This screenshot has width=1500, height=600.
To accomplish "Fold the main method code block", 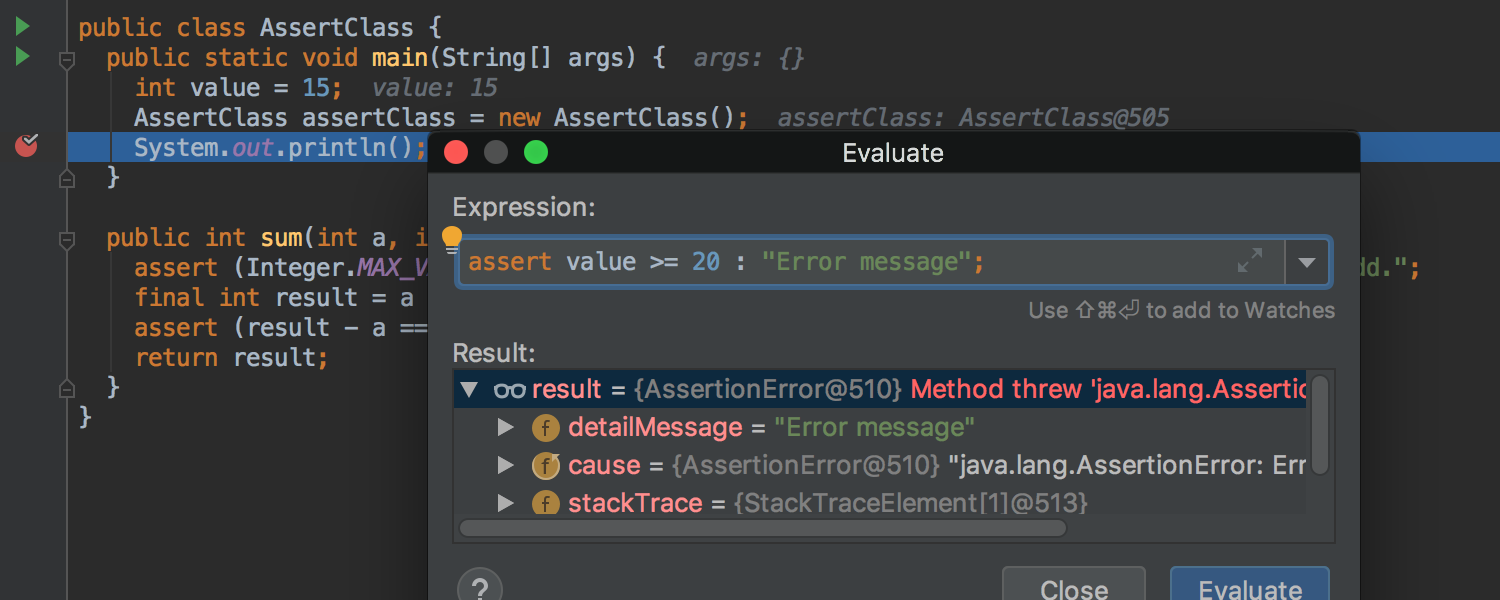I will (67, 61).
